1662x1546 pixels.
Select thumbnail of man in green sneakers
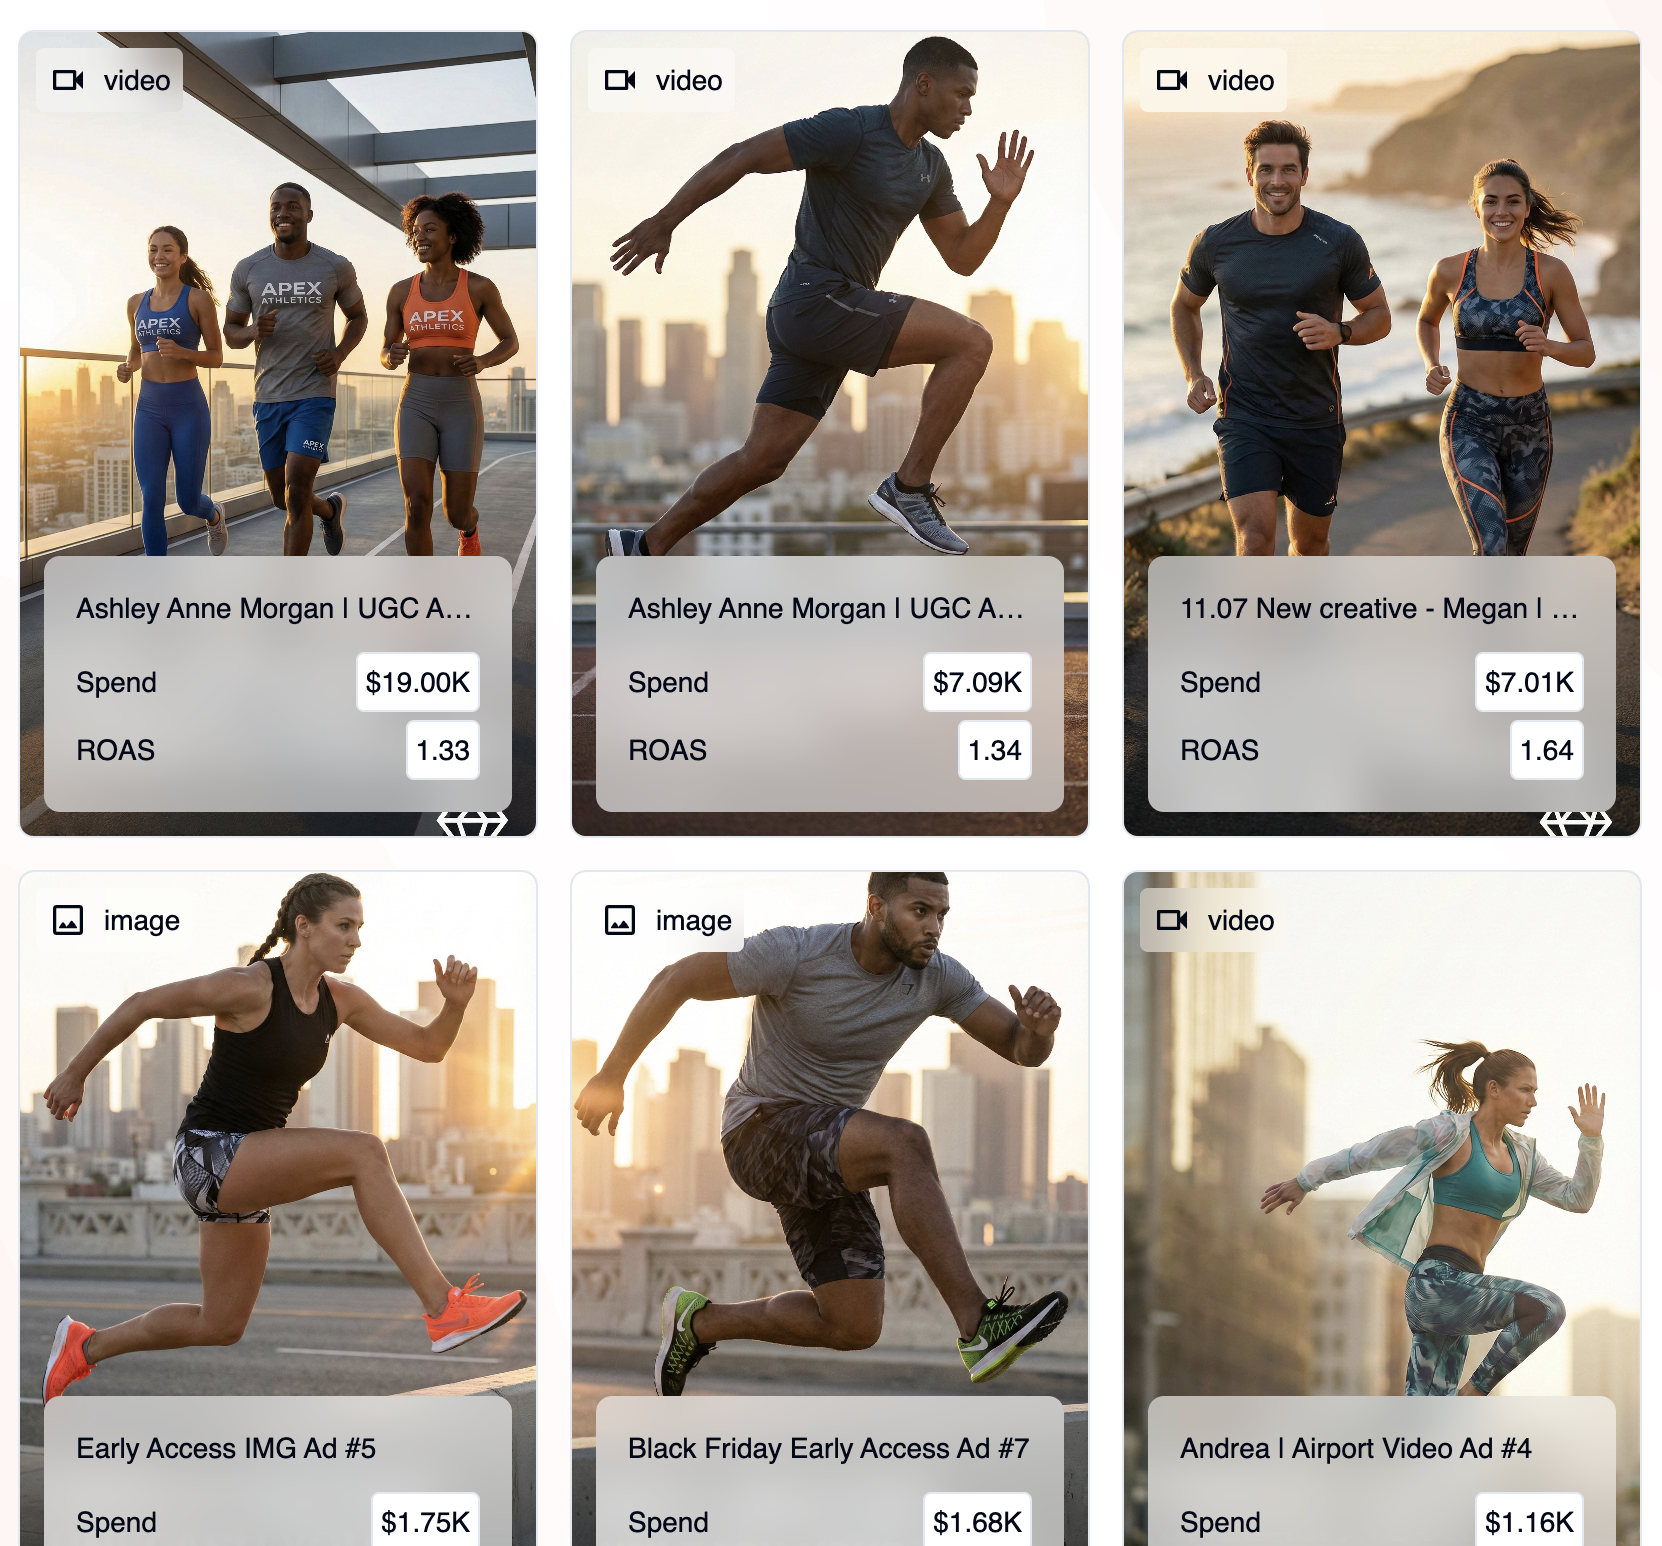coord(830,1134)
